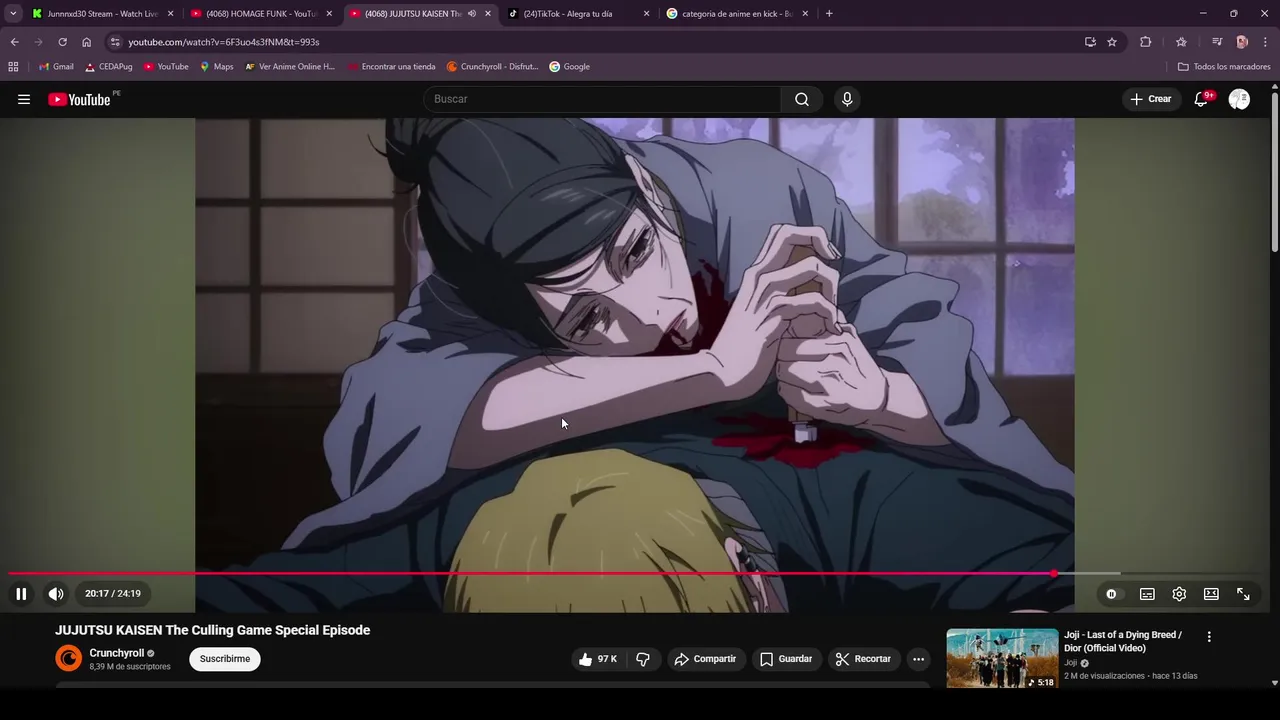This screenshot has height=720, width=1280.
Task: Open the Ver Anime Online bookmark
Action: coord(290,67)
